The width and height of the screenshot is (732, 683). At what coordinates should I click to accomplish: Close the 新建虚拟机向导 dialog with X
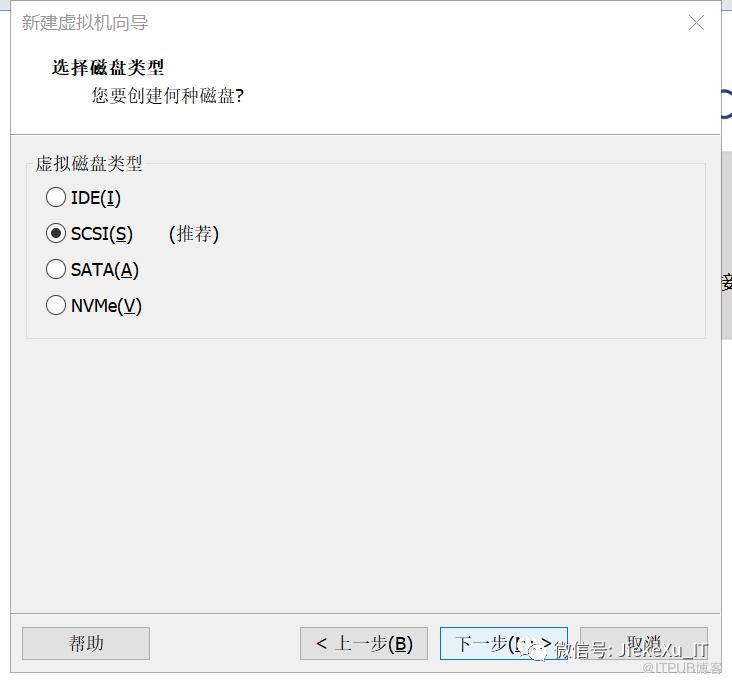point(696,23)
